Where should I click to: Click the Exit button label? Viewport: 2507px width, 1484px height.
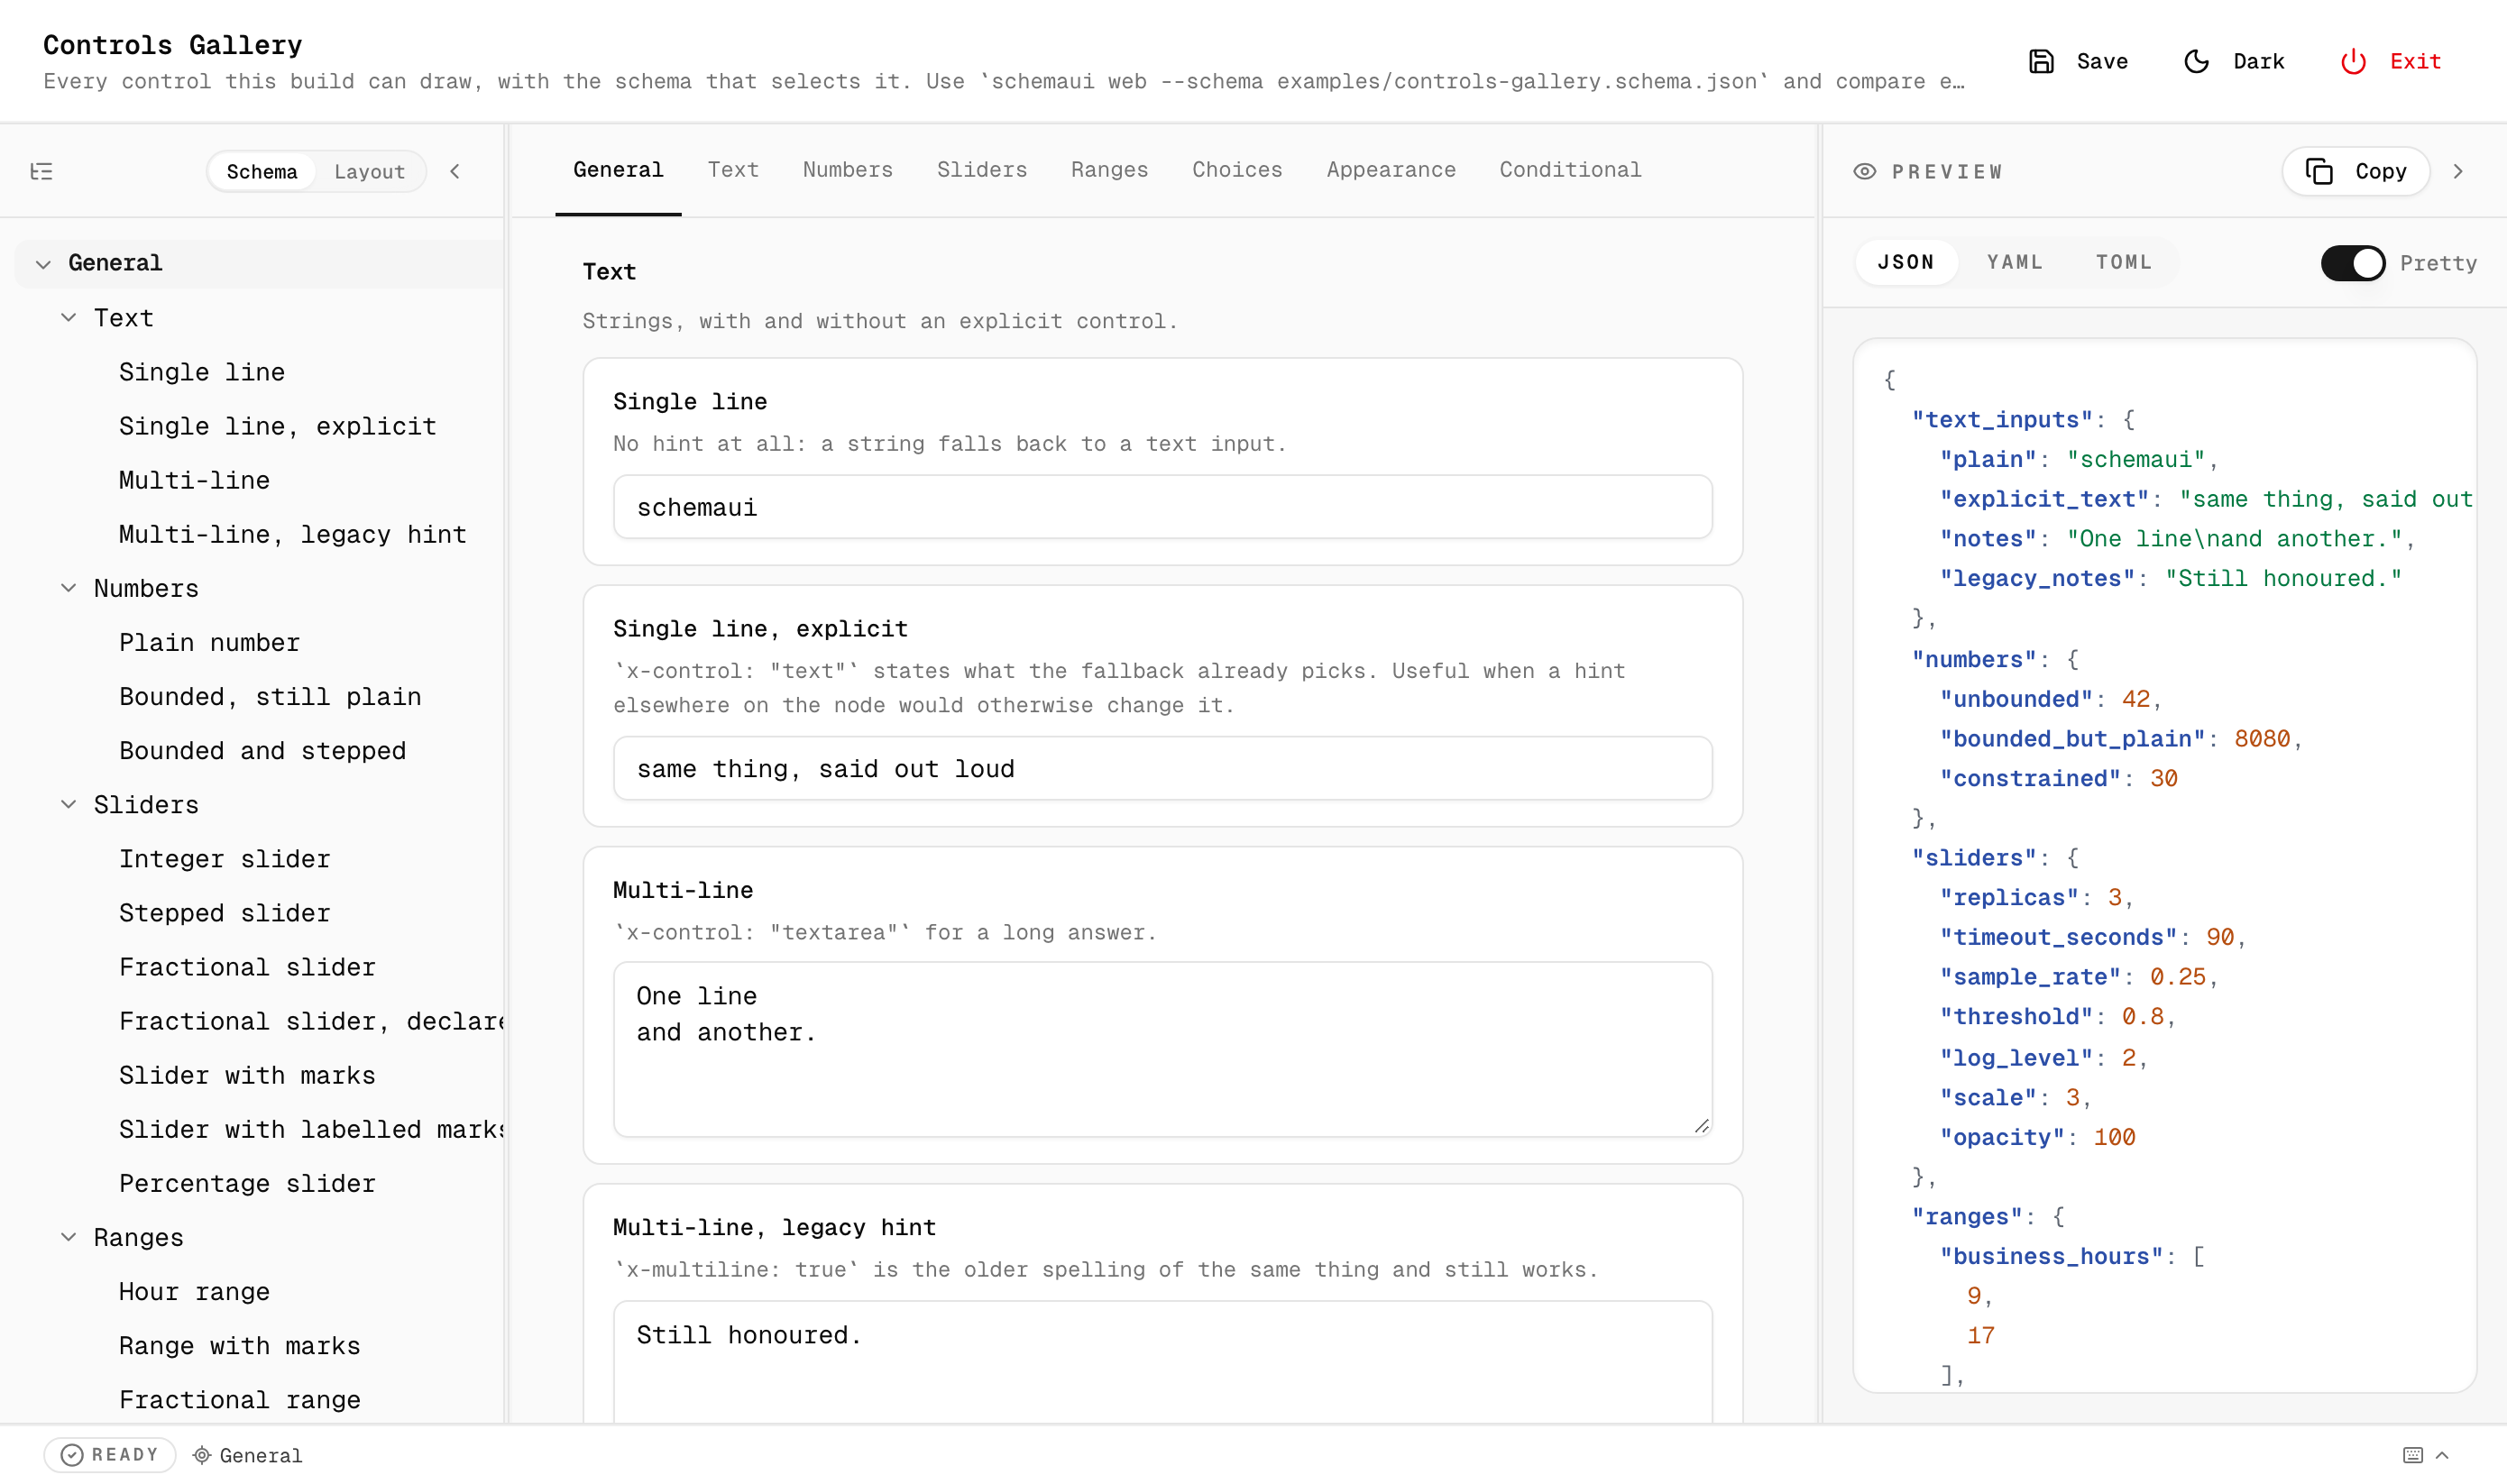(2415, 61)
